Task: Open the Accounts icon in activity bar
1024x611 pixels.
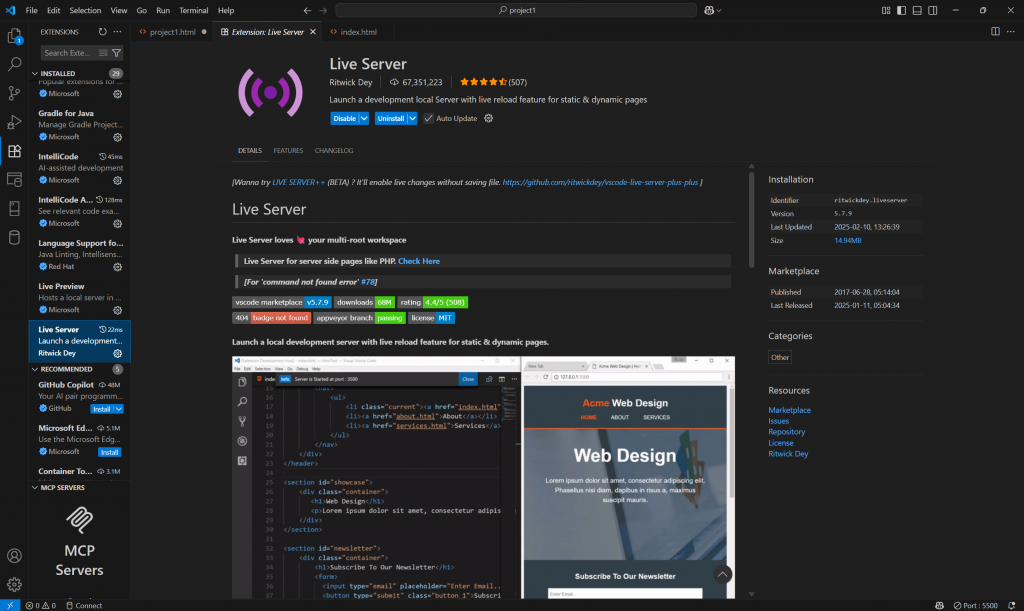Action: coord(14,556)
